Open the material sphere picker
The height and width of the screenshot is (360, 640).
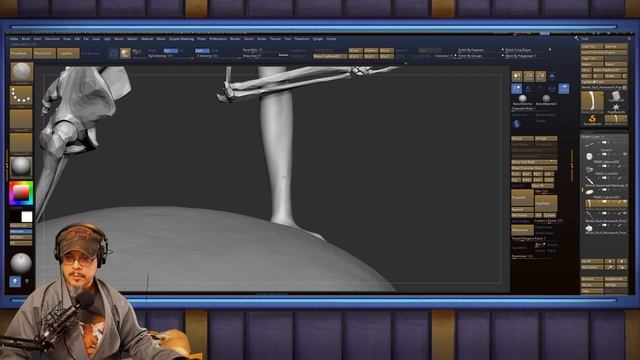click(x=21, y=167)
